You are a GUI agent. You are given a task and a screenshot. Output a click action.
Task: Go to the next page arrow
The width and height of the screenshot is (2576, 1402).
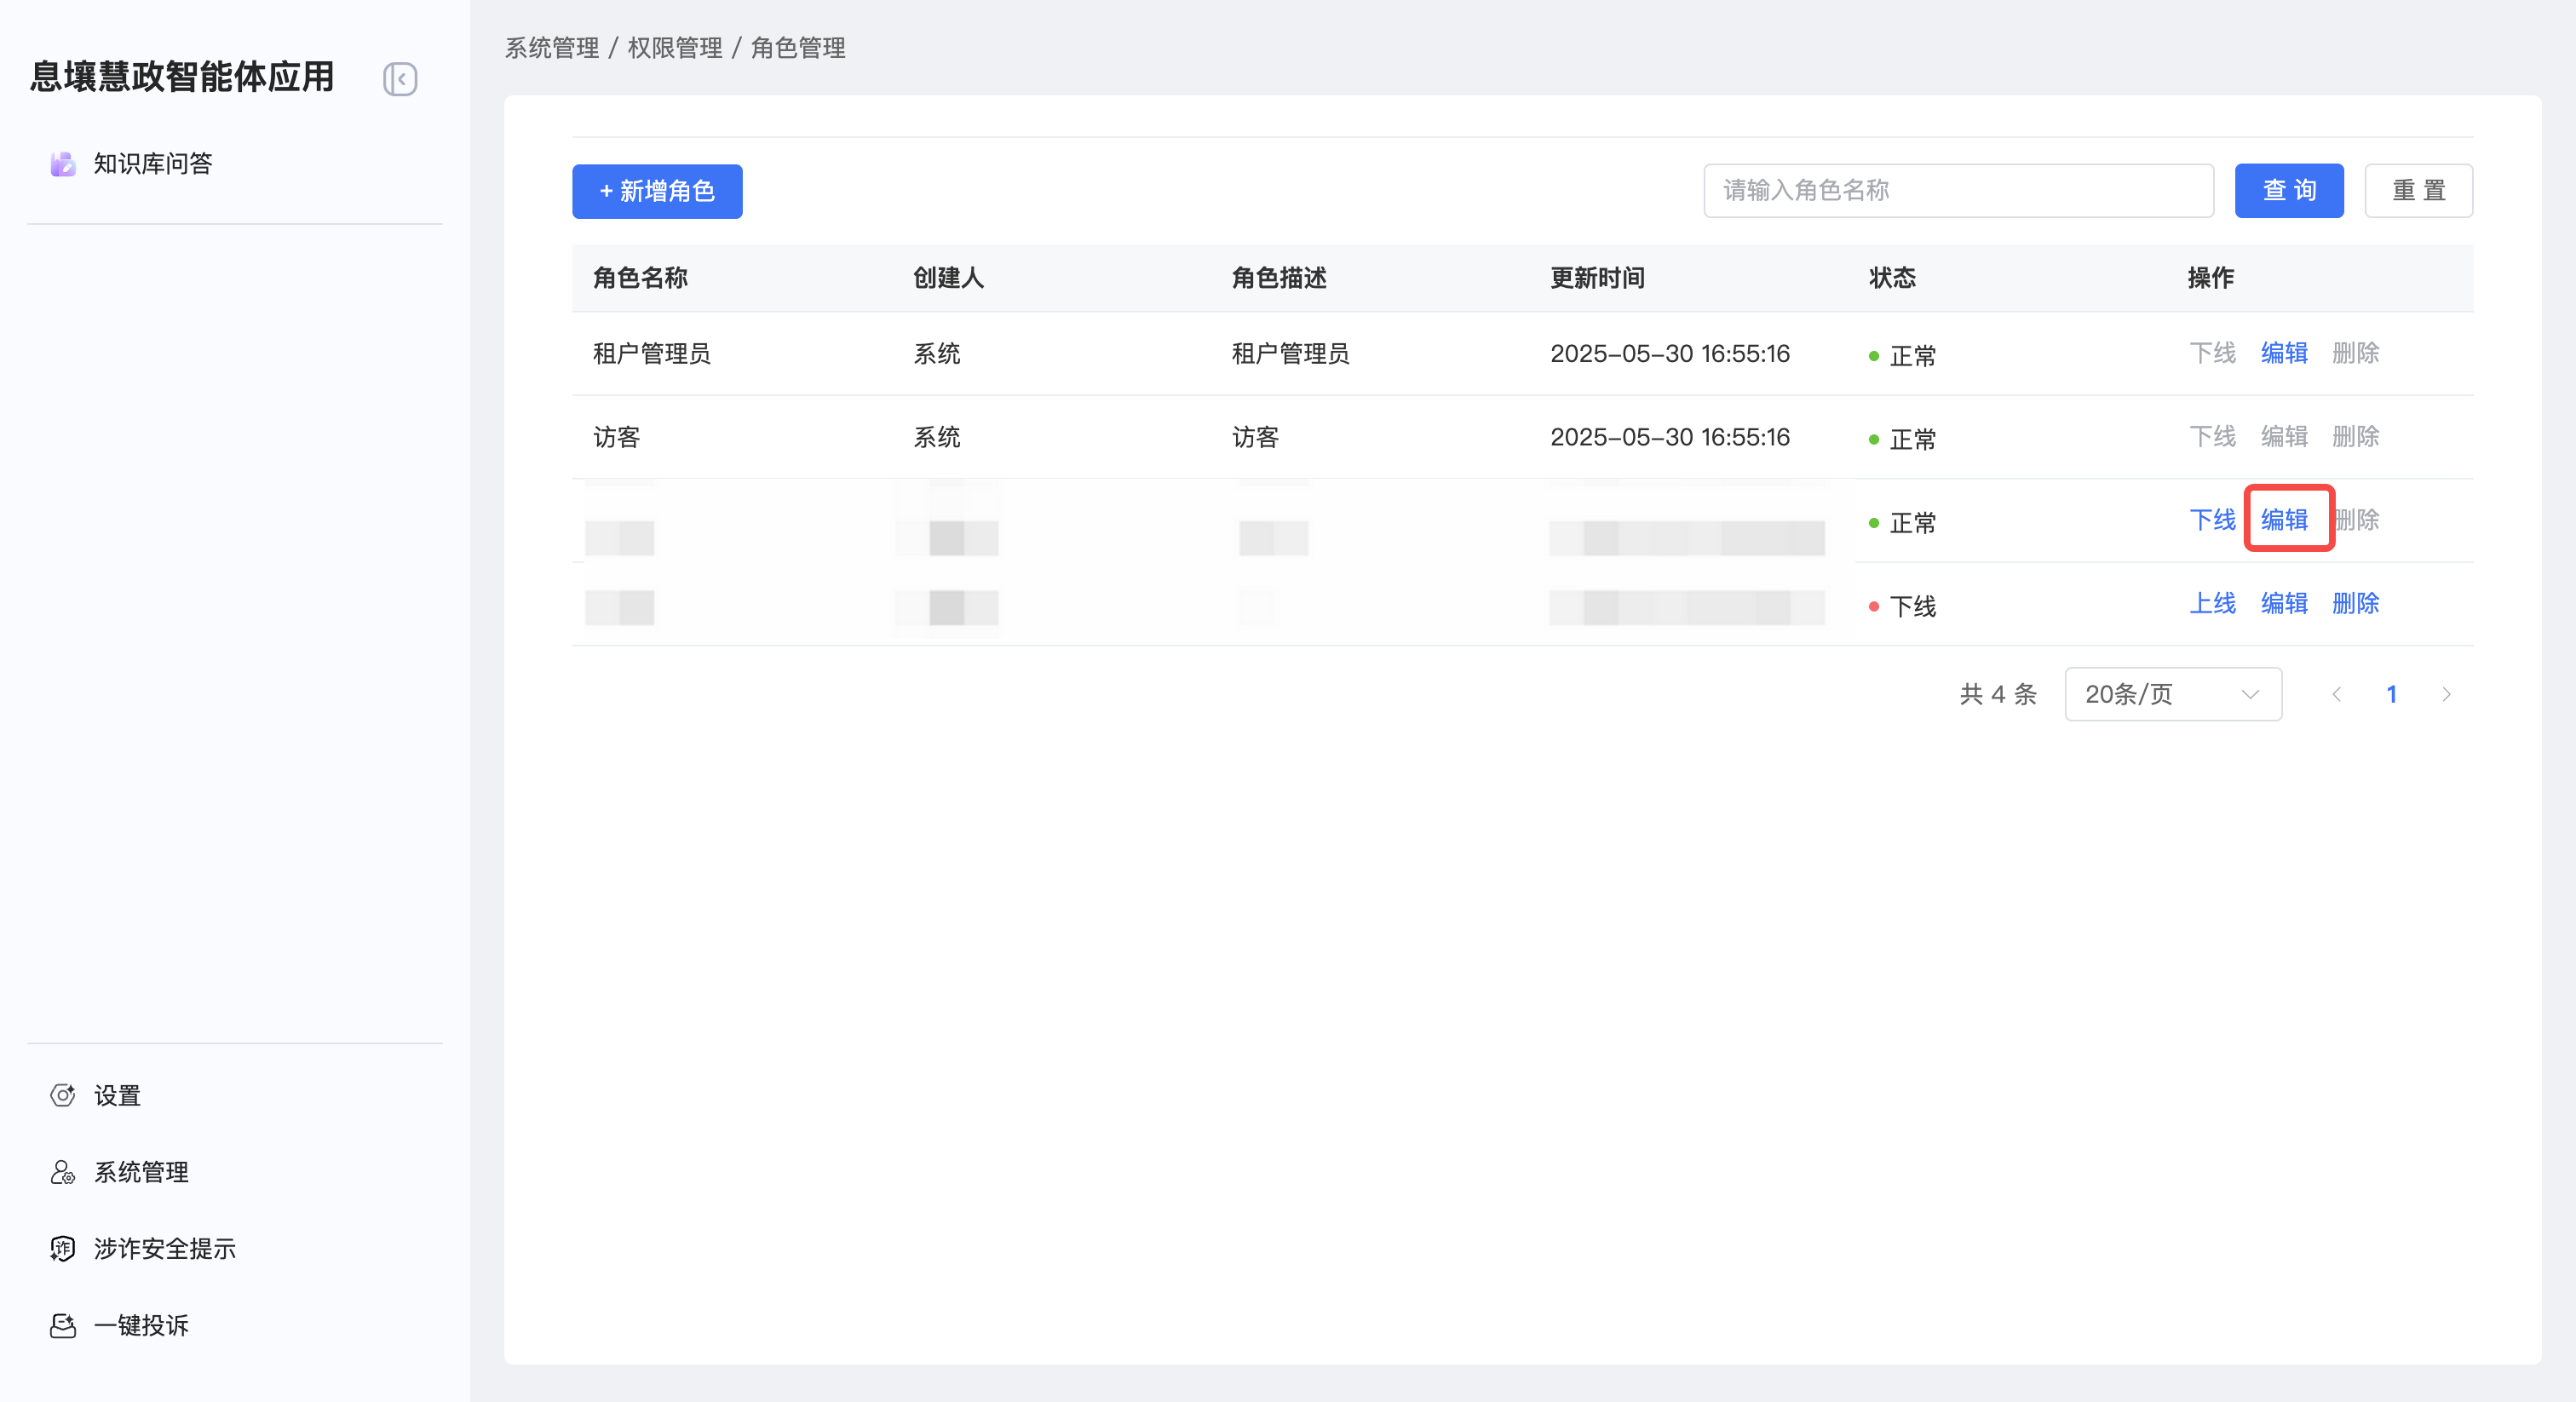pyautogui.click(x=2446, y=694)
